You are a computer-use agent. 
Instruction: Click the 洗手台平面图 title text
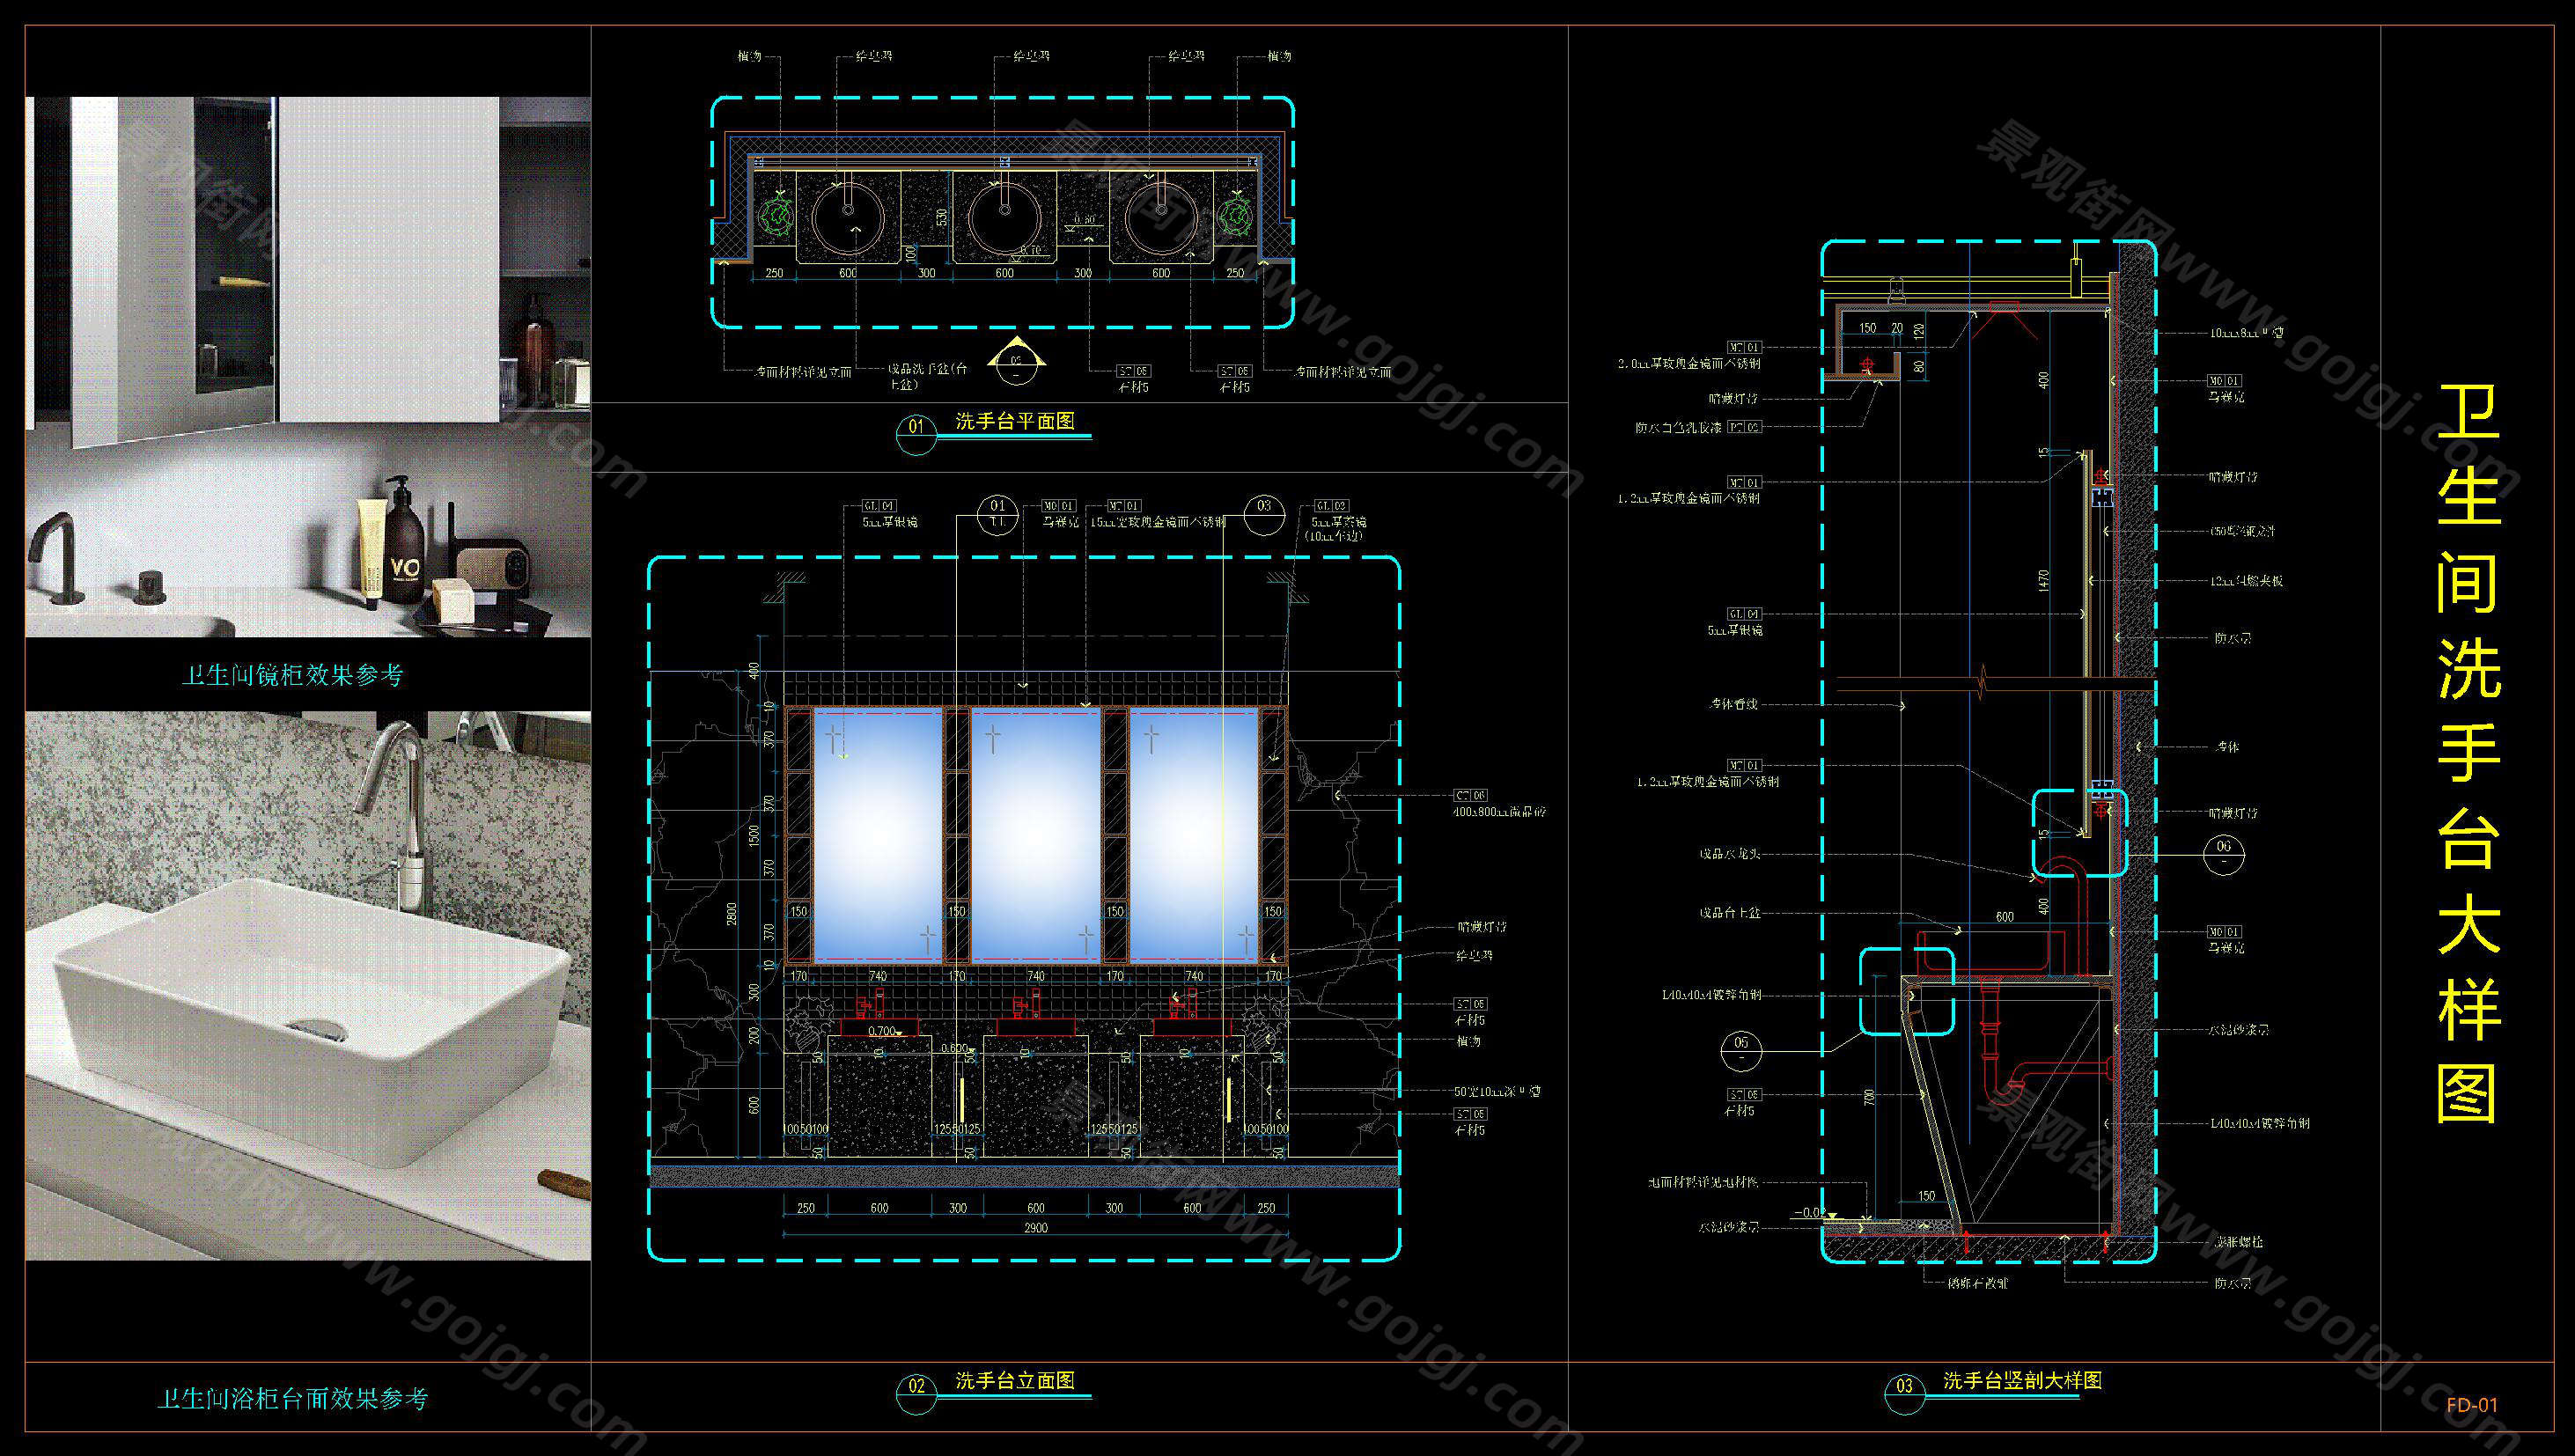(1015, 421)
